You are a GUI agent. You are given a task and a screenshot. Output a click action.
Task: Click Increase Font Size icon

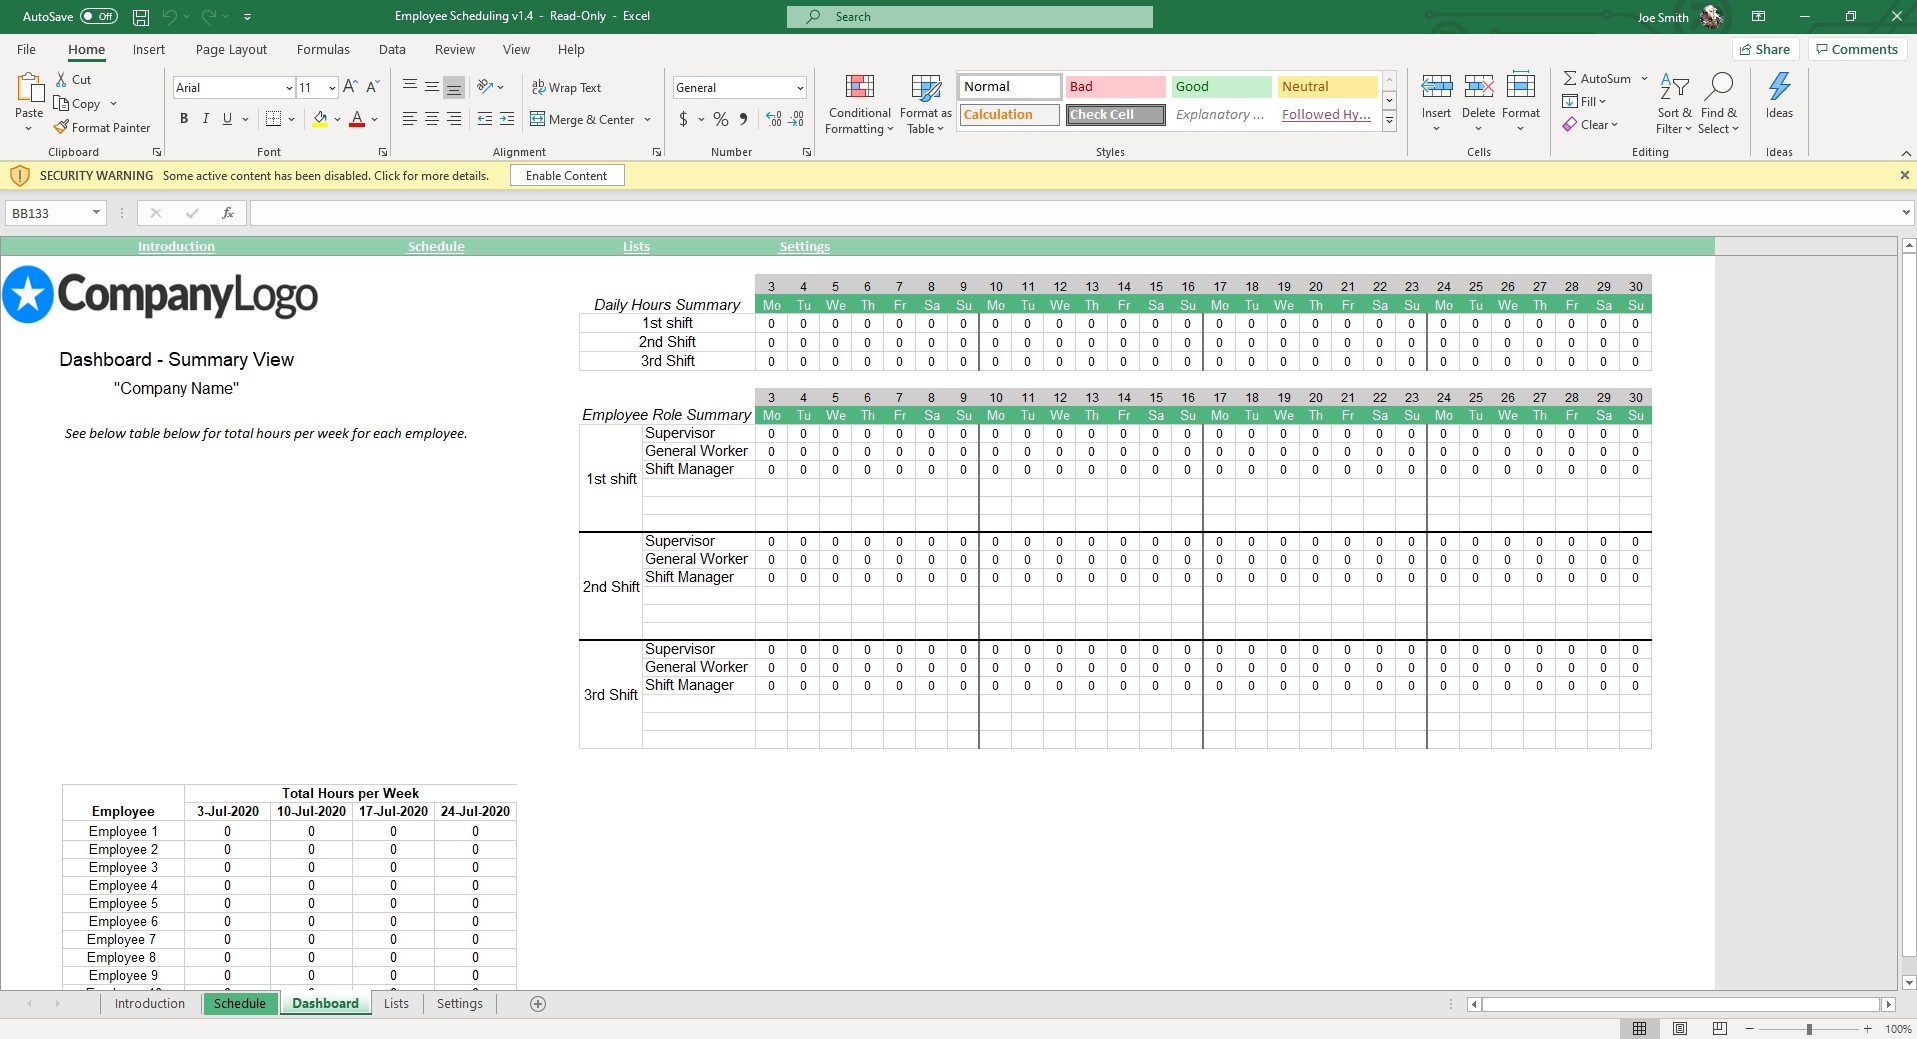(350, 88)
